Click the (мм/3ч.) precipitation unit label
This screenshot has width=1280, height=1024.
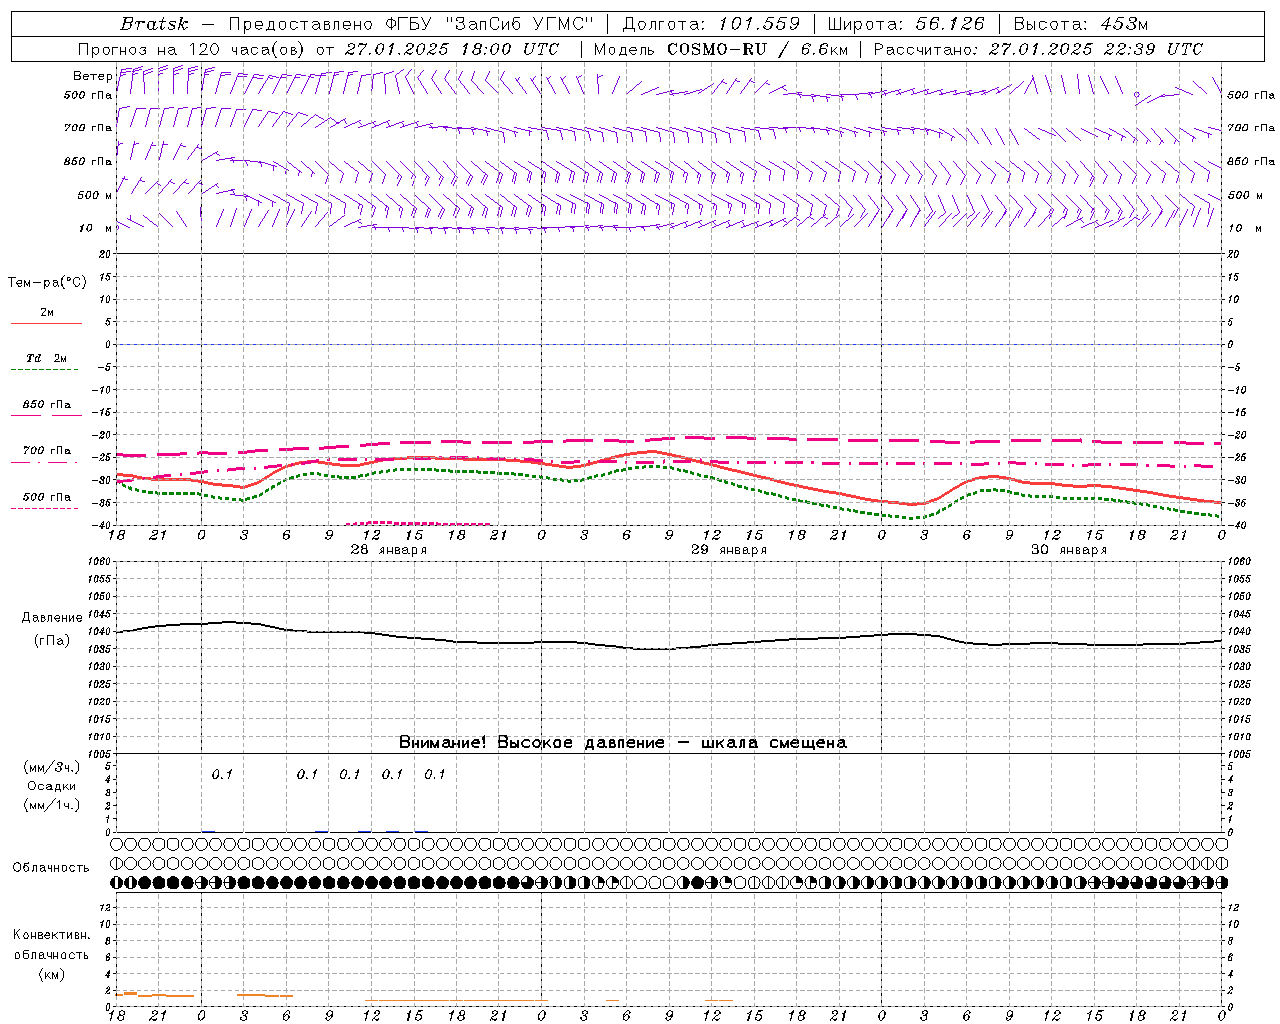(52, 767)
